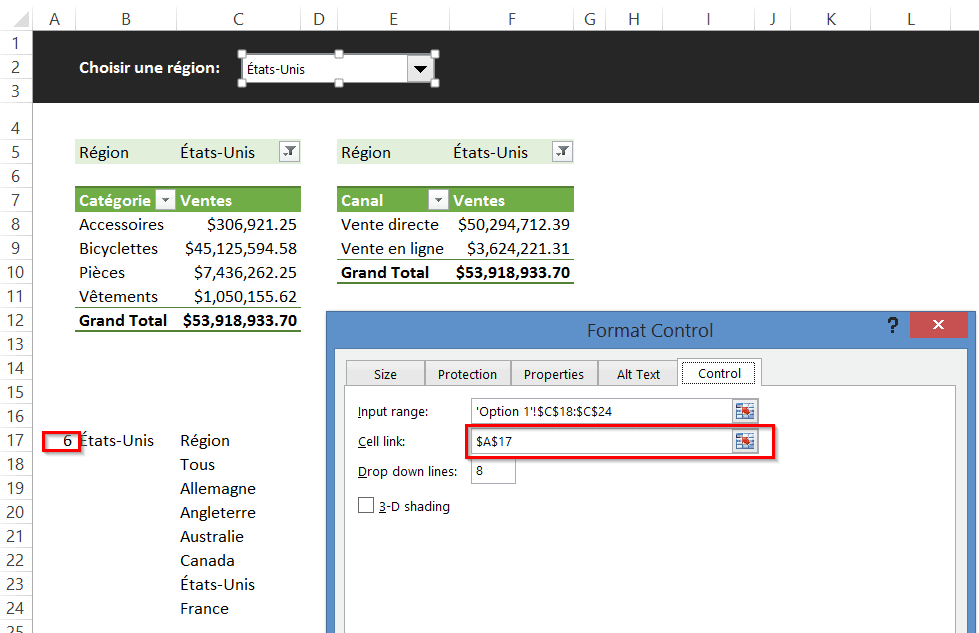Expand the Canal column filter dropdown
This screenshot has height=633, width=979.
point(438,200)
